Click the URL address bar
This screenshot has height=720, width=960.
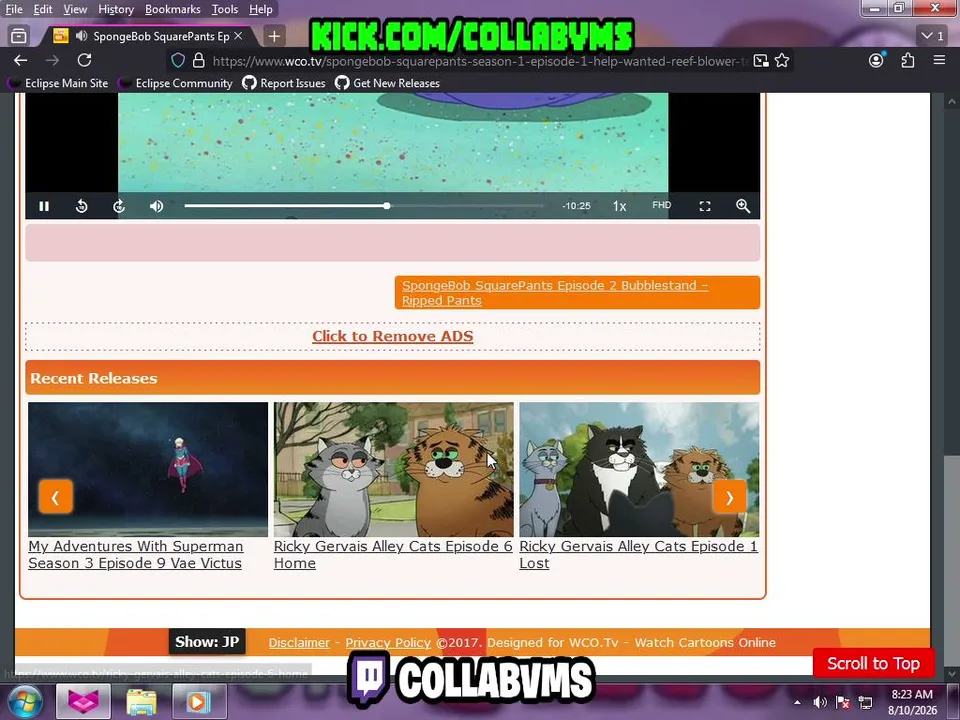(x=478, y=61)
